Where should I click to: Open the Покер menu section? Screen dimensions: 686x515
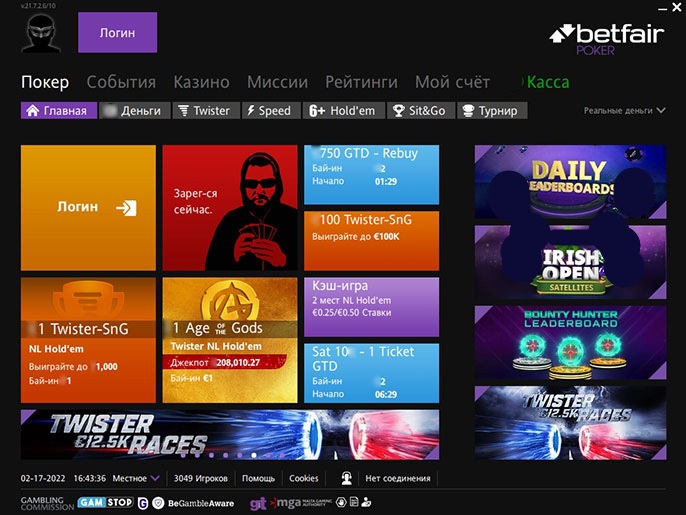[45, 82]
